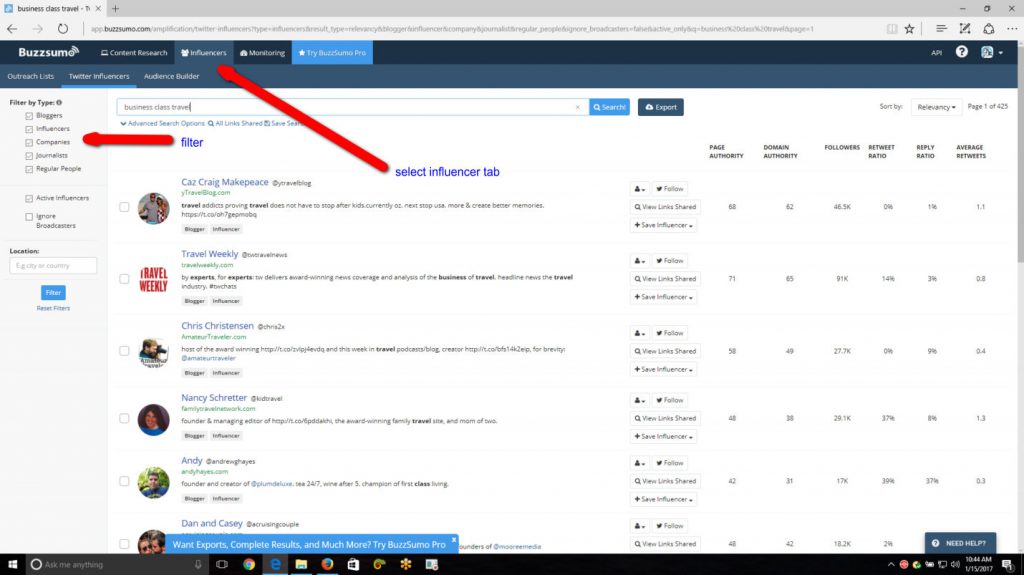The width and height of the screenshot is (1024, 575).
Task: Click the BuzzSumo logo
Action: (48, 52)
